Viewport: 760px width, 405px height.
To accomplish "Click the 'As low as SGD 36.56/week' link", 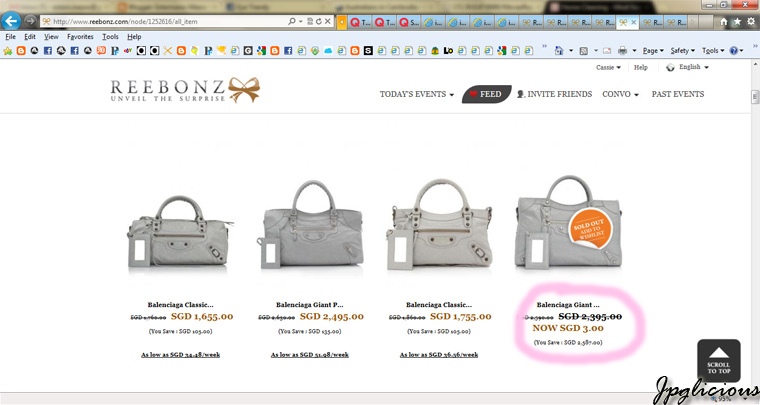I will 439,355.
